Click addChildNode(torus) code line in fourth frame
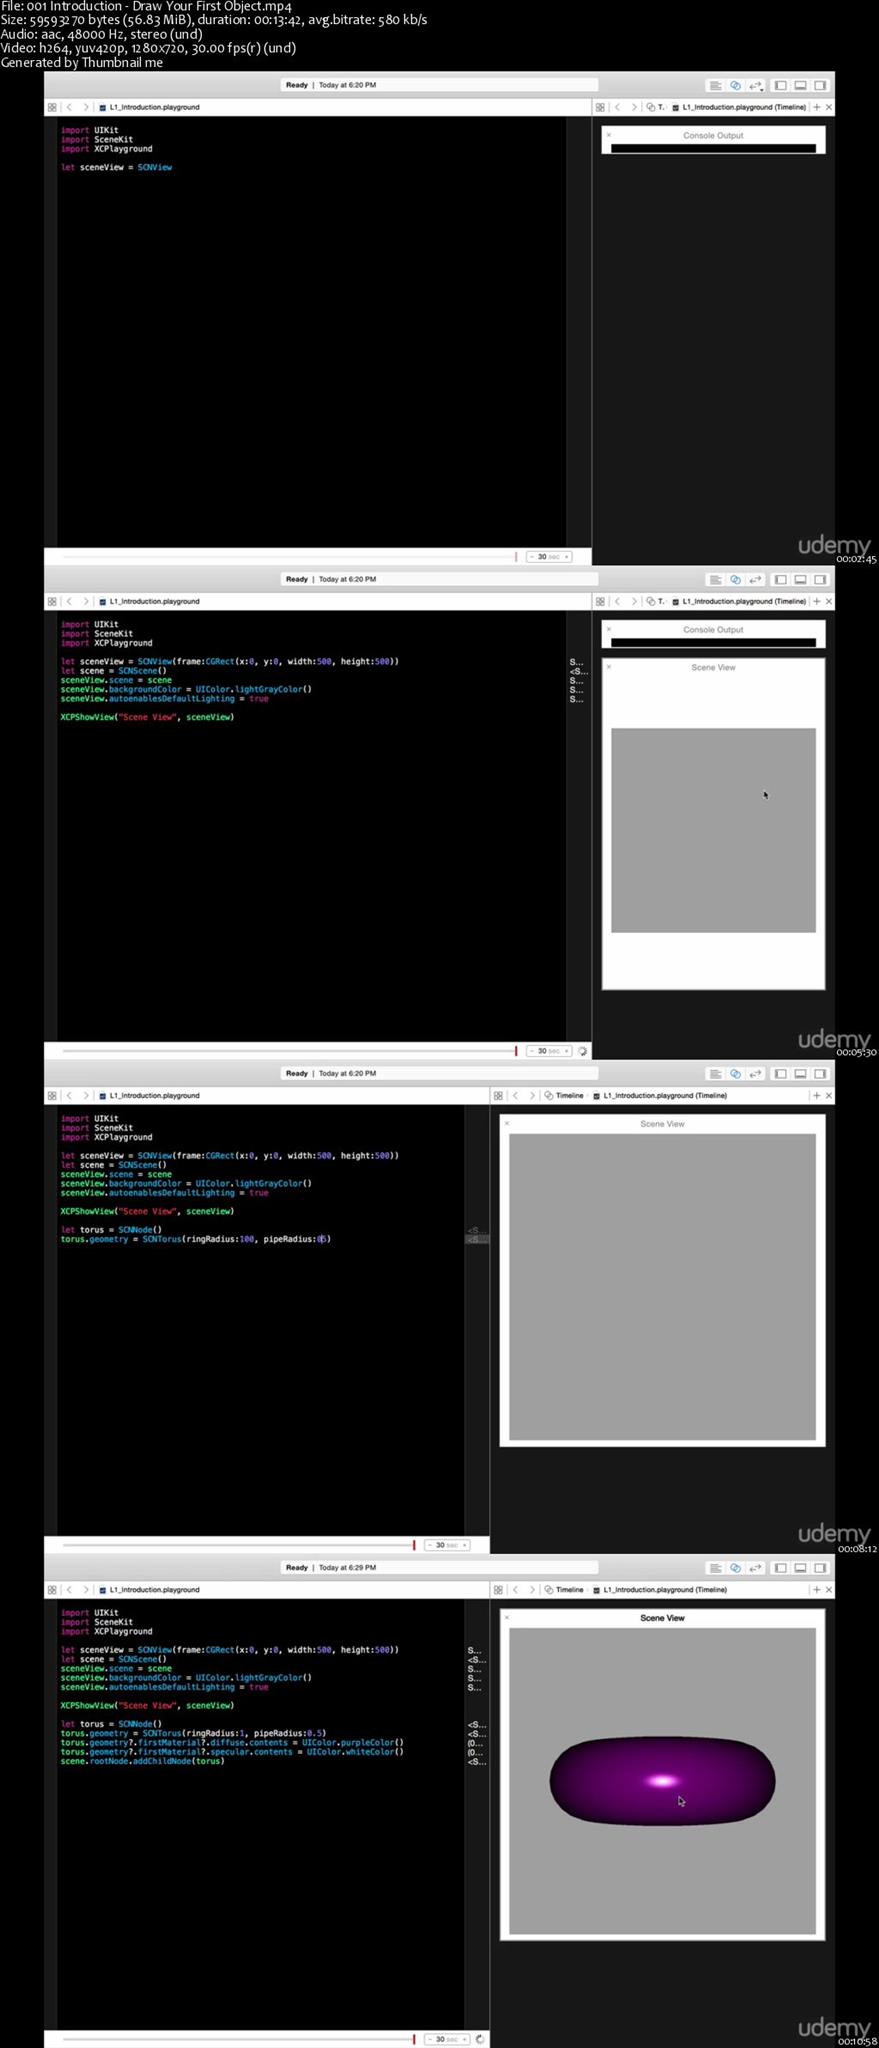The width and height of the screenshot is (879, 2048). click(142, 1761)
